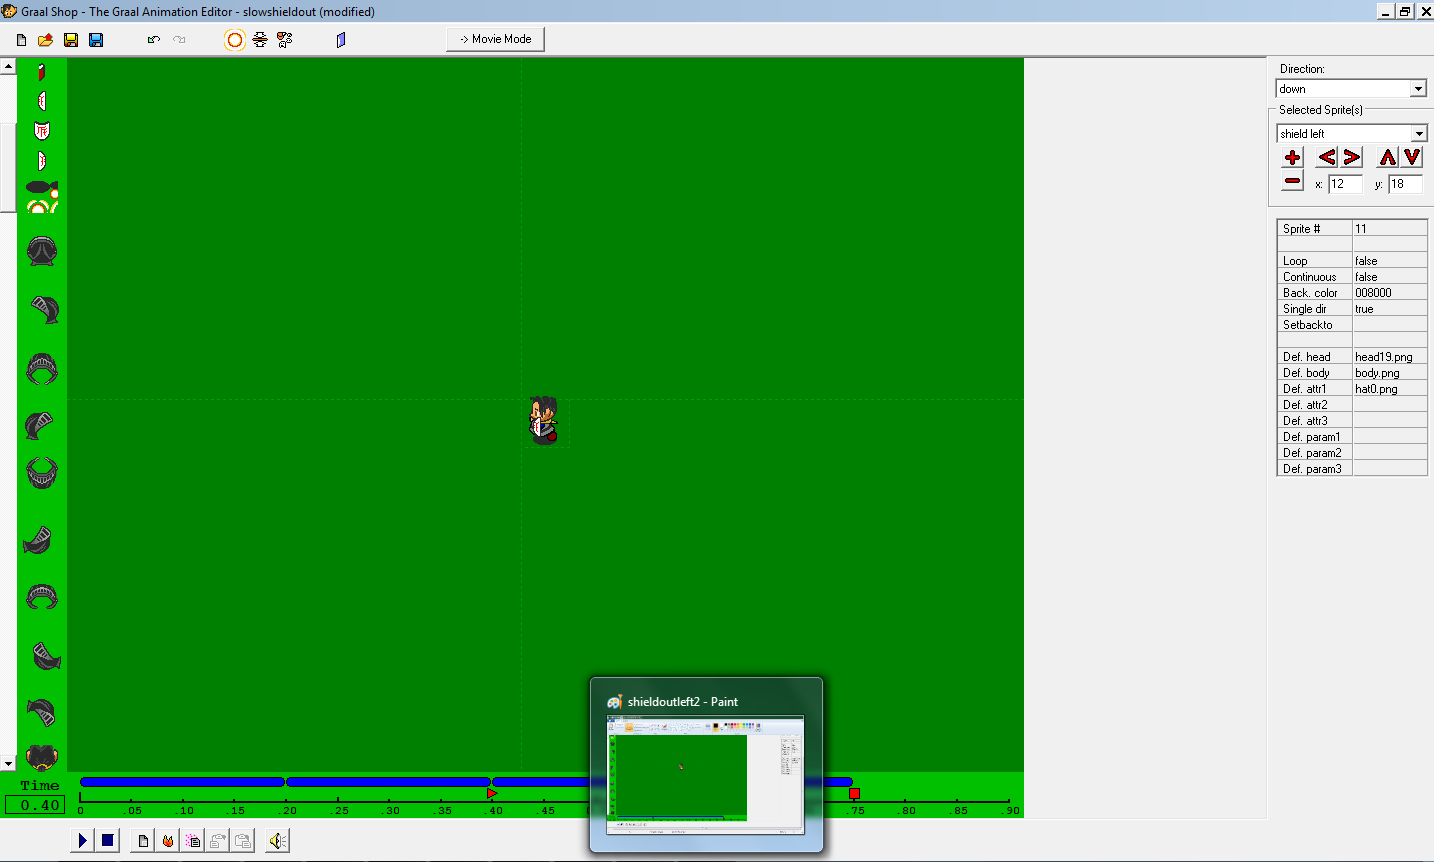This screenshot has width=1434, height=862.
Task: Open an animation file with folder icon
Action: 46,40
